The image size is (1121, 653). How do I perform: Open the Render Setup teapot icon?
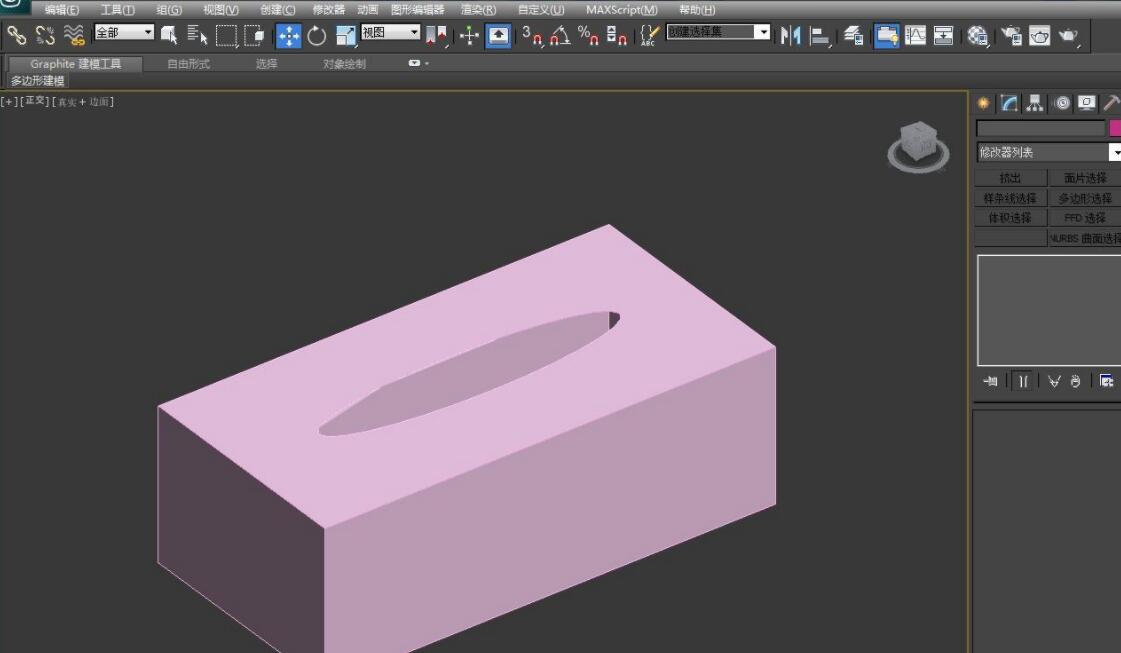(x=1011, y=36)
